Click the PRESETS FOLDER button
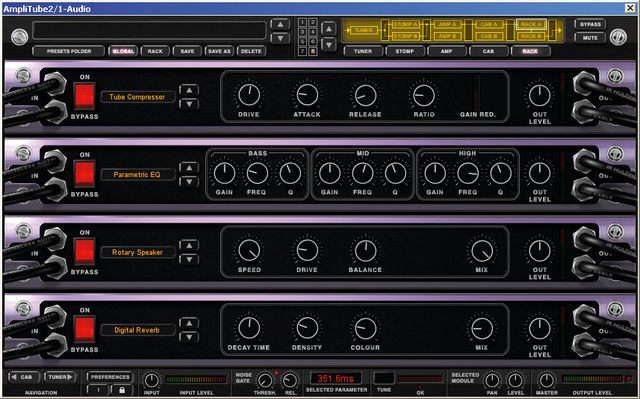 click(69, 51)
